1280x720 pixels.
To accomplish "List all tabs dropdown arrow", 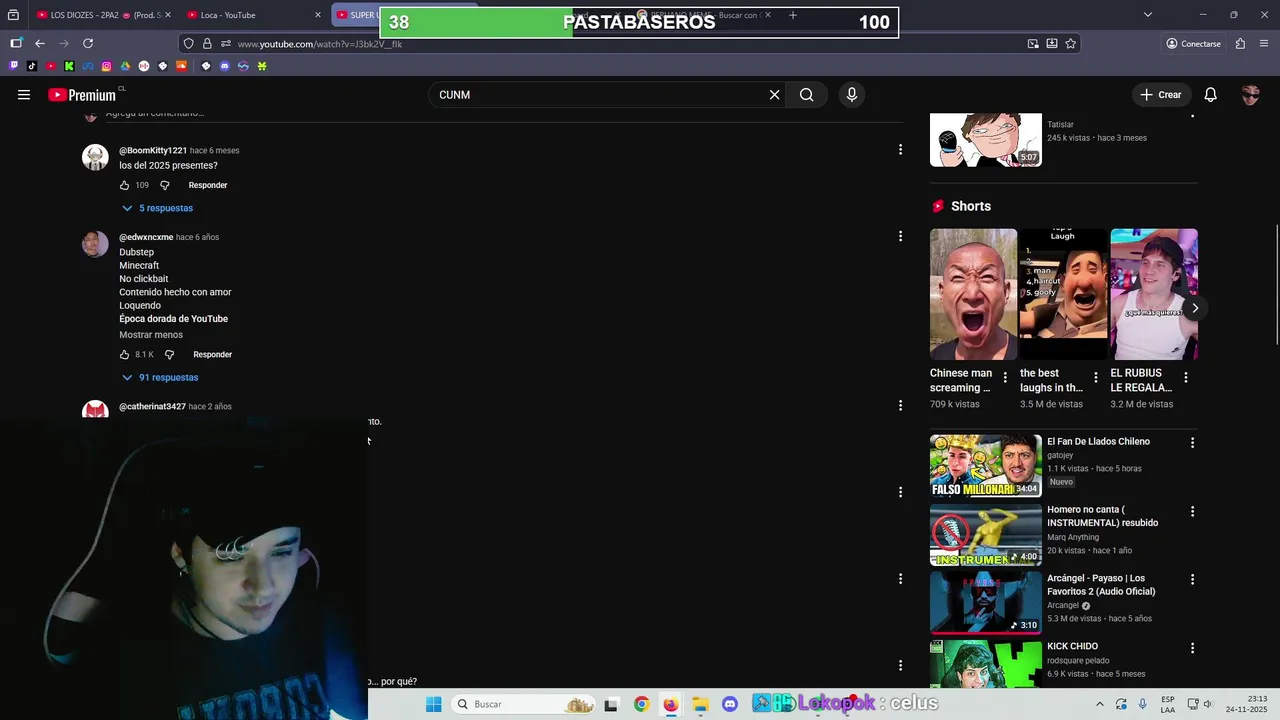I will coord(1148,15).
